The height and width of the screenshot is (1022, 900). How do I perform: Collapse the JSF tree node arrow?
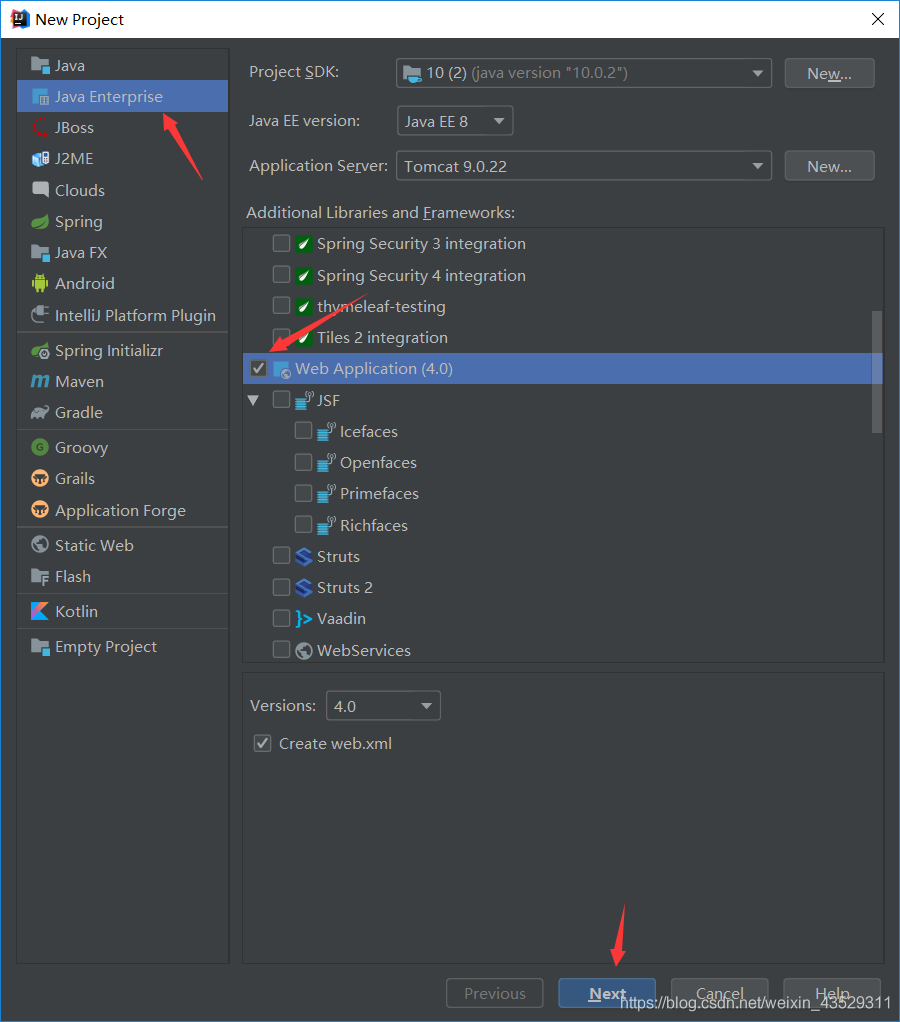254,400
